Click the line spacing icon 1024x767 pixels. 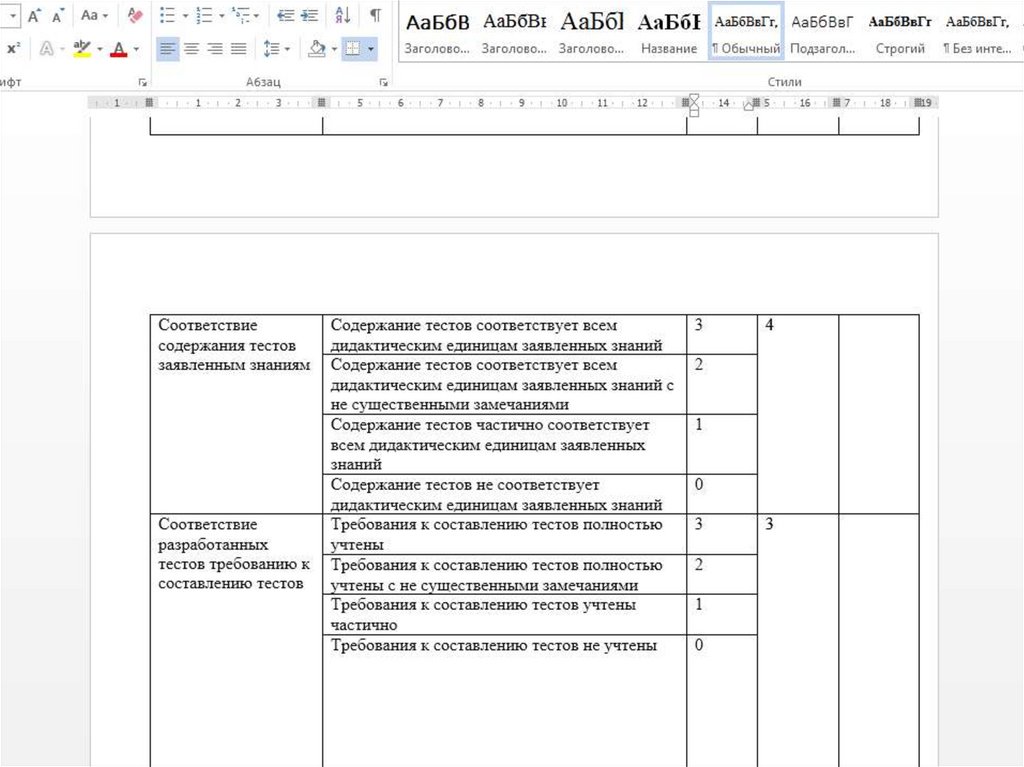click(x=271, y=48)
